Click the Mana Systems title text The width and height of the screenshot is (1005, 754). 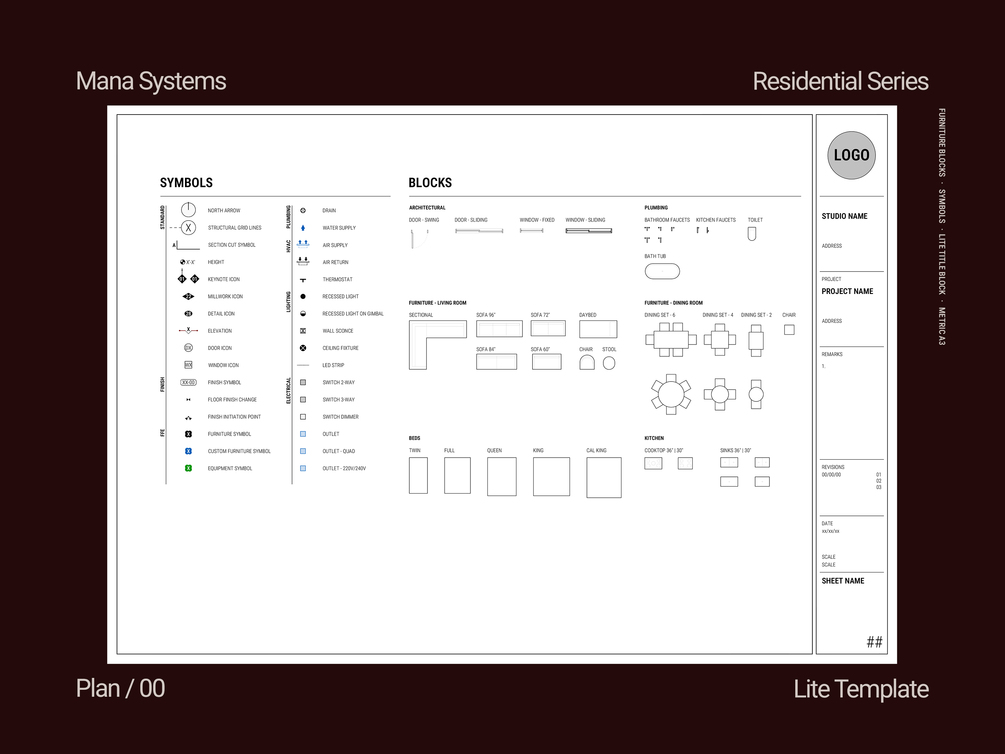tap(151, 81)
